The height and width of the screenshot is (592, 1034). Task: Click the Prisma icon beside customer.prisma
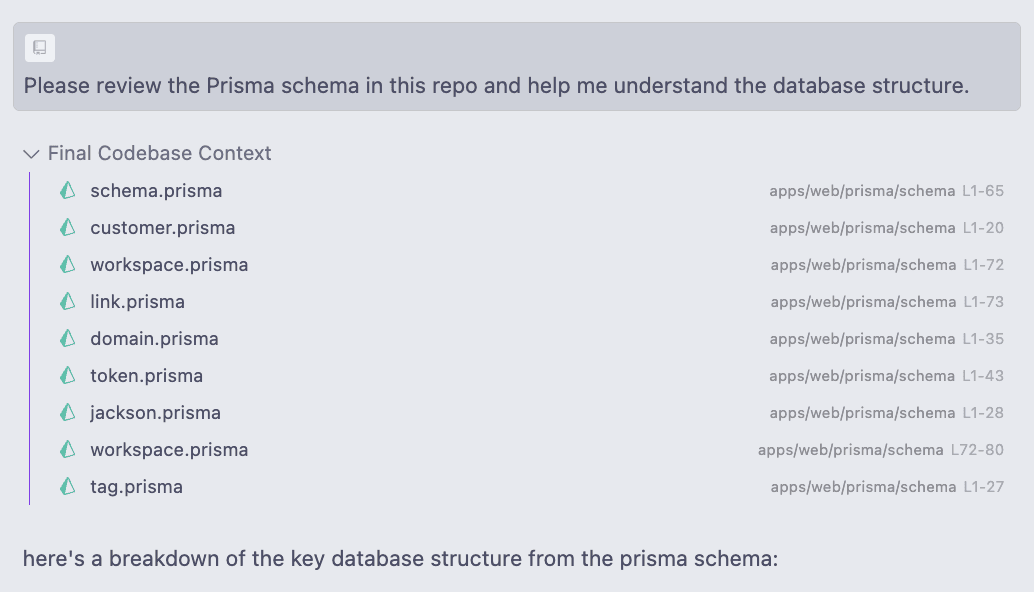(68, 228)
